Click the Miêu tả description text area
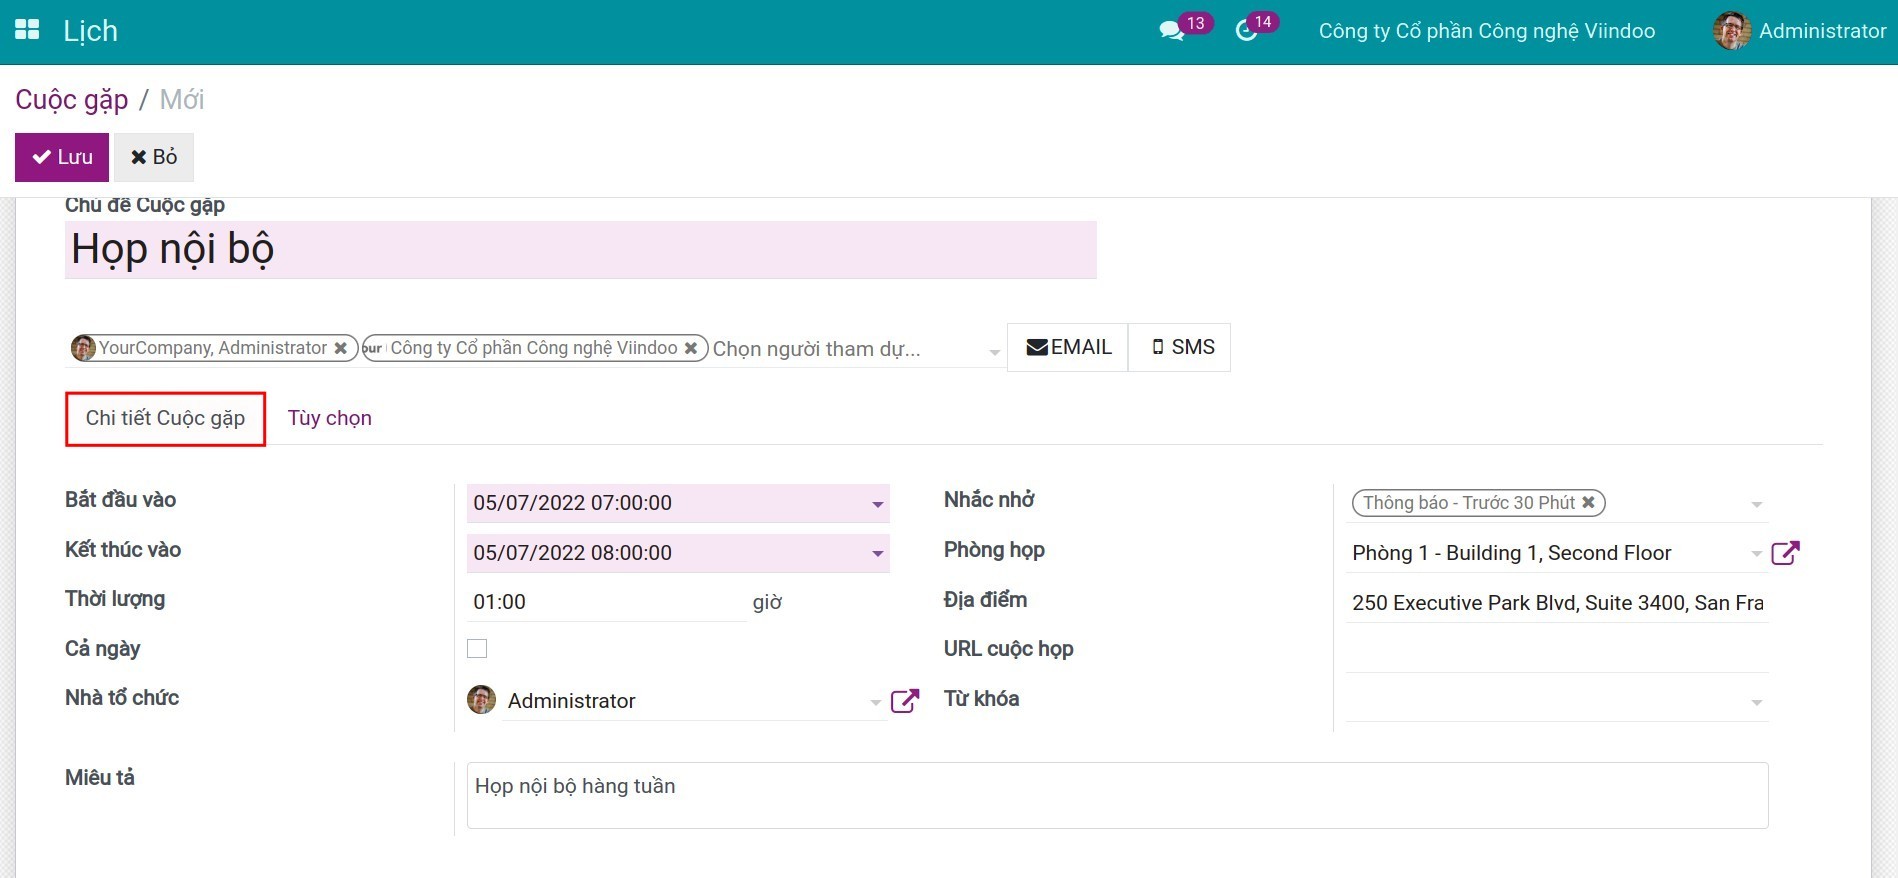Image resolution: width=1898 pixels, height=878 pixels. pyautogui.click(x=1116, y=795)
